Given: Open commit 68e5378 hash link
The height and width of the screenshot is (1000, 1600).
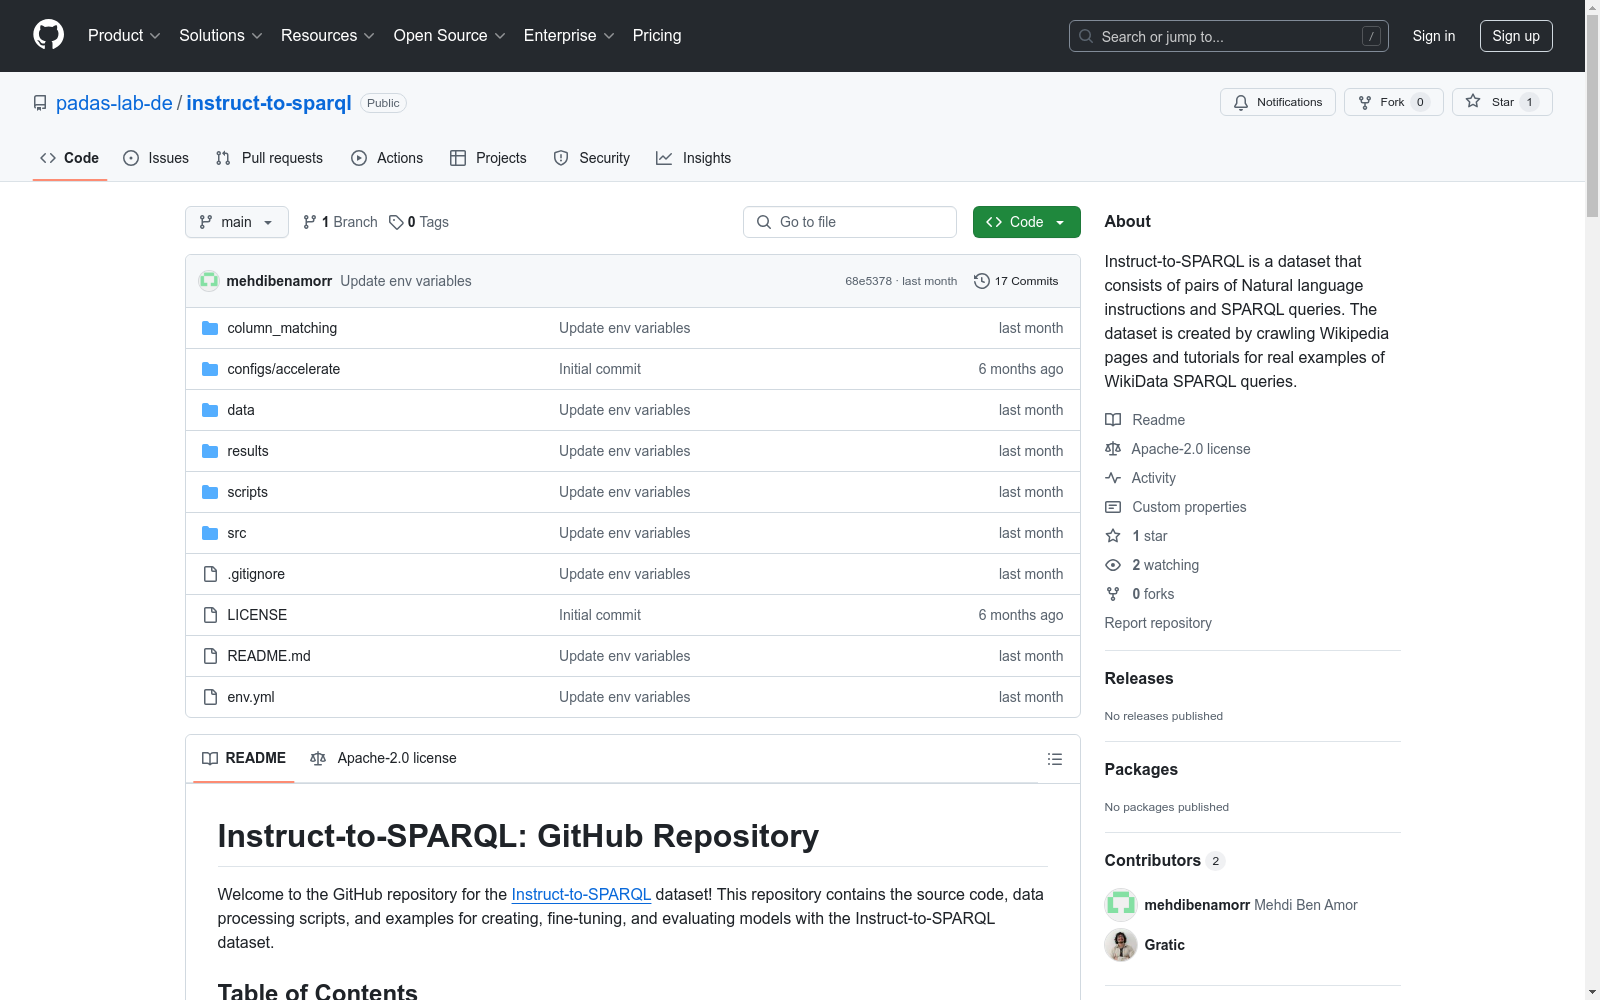Looking at the screenshot, I should tap(868, 281).
